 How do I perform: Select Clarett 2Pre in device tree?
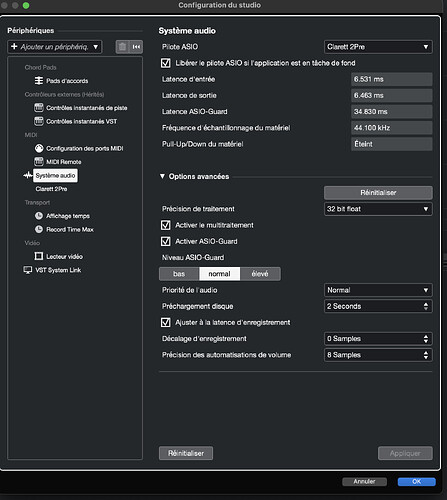(51, 189)
